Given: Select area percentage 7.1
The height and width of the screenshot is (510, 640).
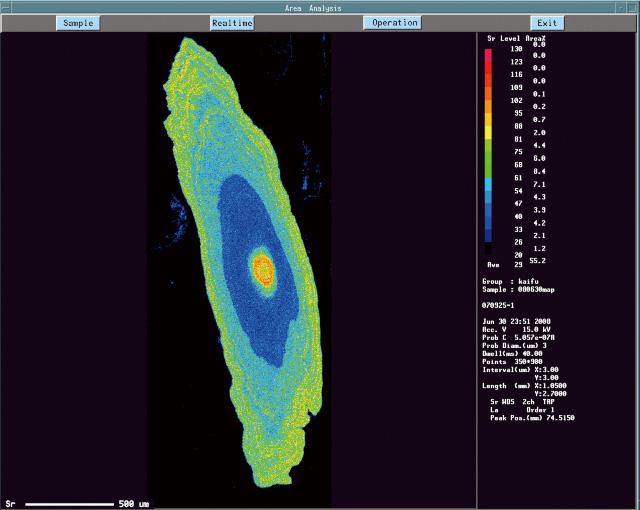Looking at the screenshot, I should pyautogui.click(x=540, y=184).
